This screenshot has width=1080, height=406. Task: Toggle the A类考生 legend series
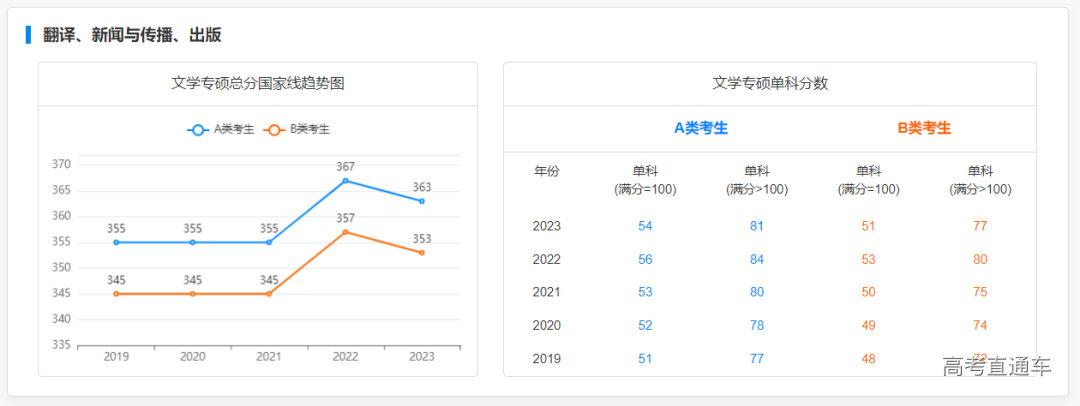point(221,129)
